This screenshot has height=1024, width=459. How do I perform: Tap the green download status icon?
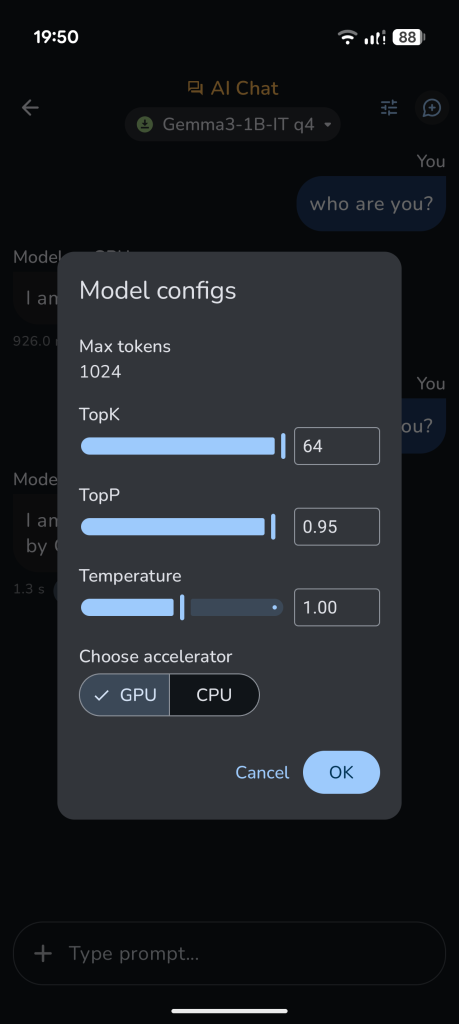point(145,124)
